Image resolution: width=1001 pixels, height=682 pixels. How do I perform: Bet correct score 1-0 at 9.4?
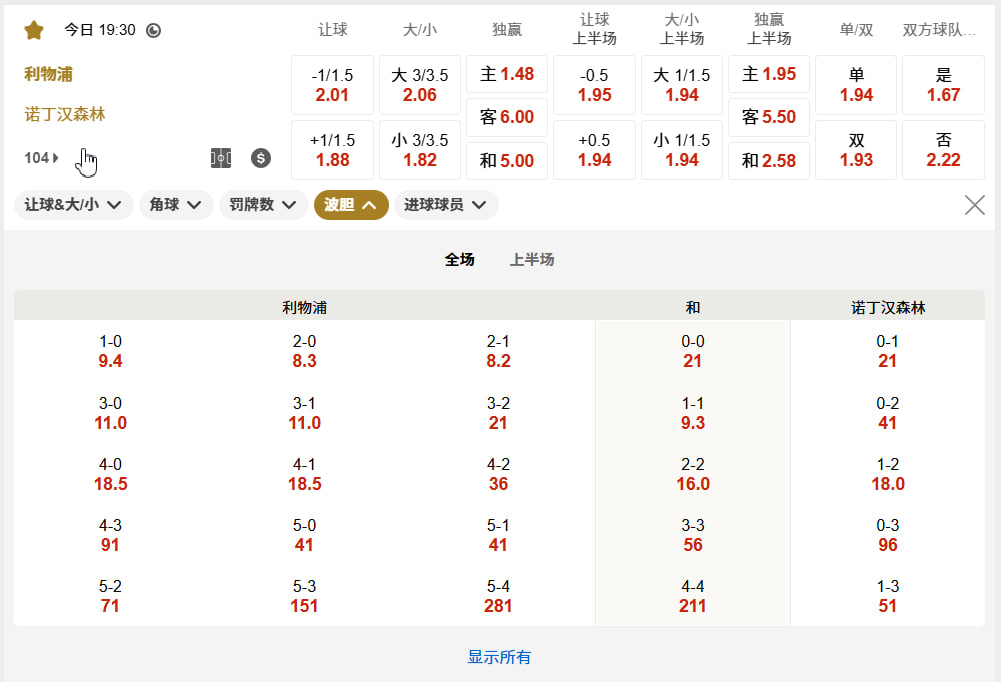110,351
